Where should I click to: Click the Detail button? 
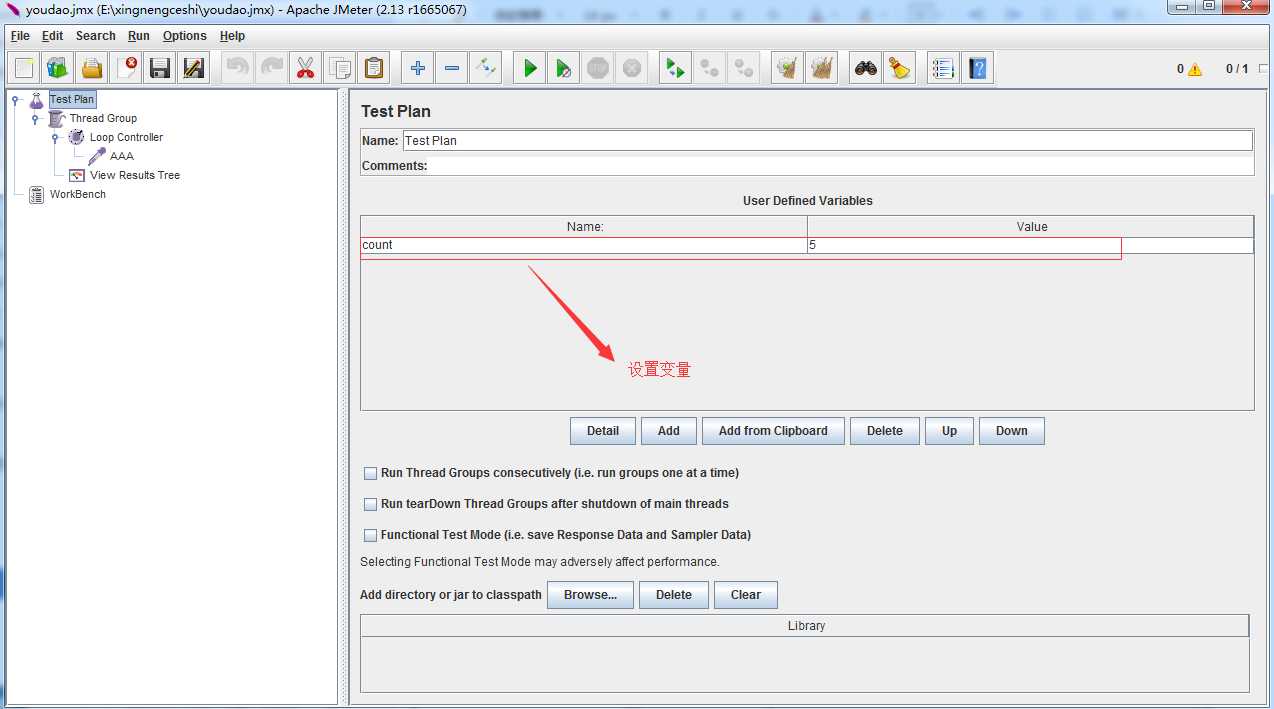click(x=603, y=431)
